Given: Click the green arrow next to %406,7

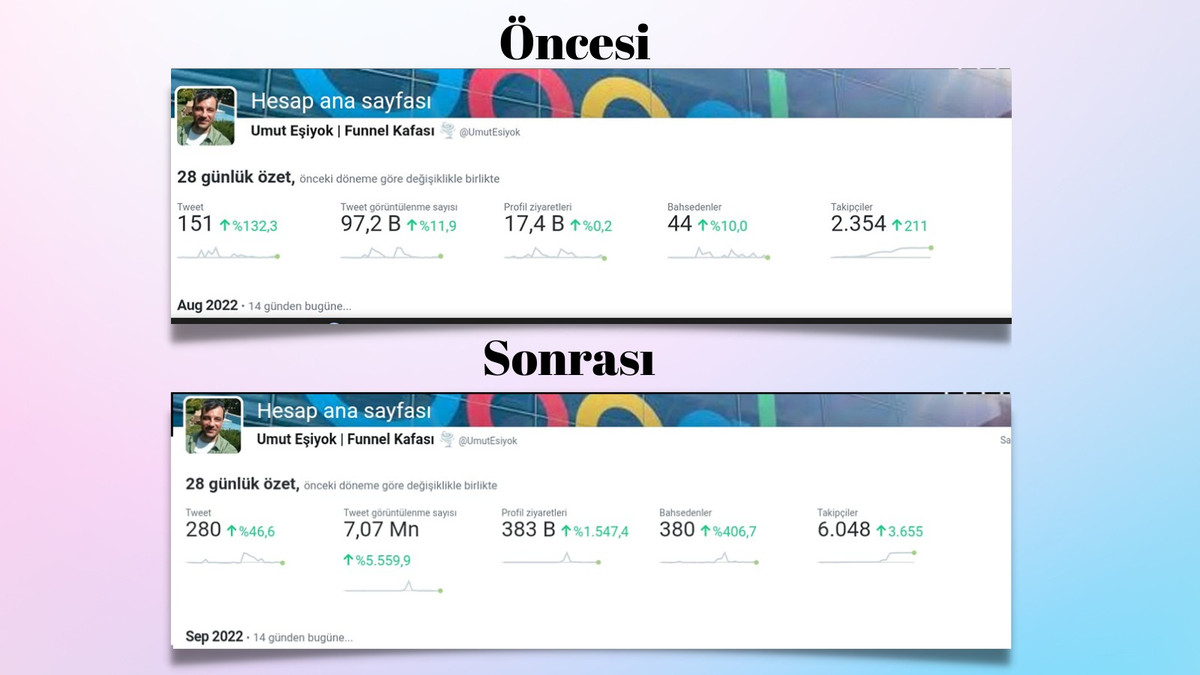Looking at the screenshot, I should (707, 531).
